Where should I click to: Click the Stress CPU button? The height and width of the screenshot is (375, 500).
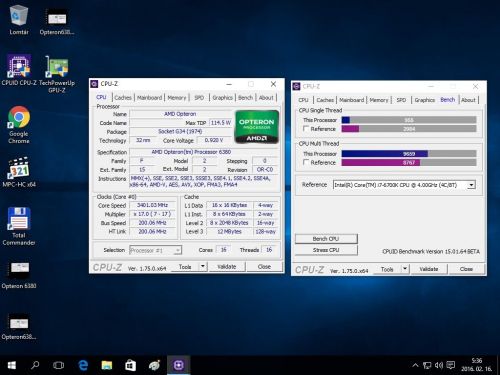(x=326, y=250)
